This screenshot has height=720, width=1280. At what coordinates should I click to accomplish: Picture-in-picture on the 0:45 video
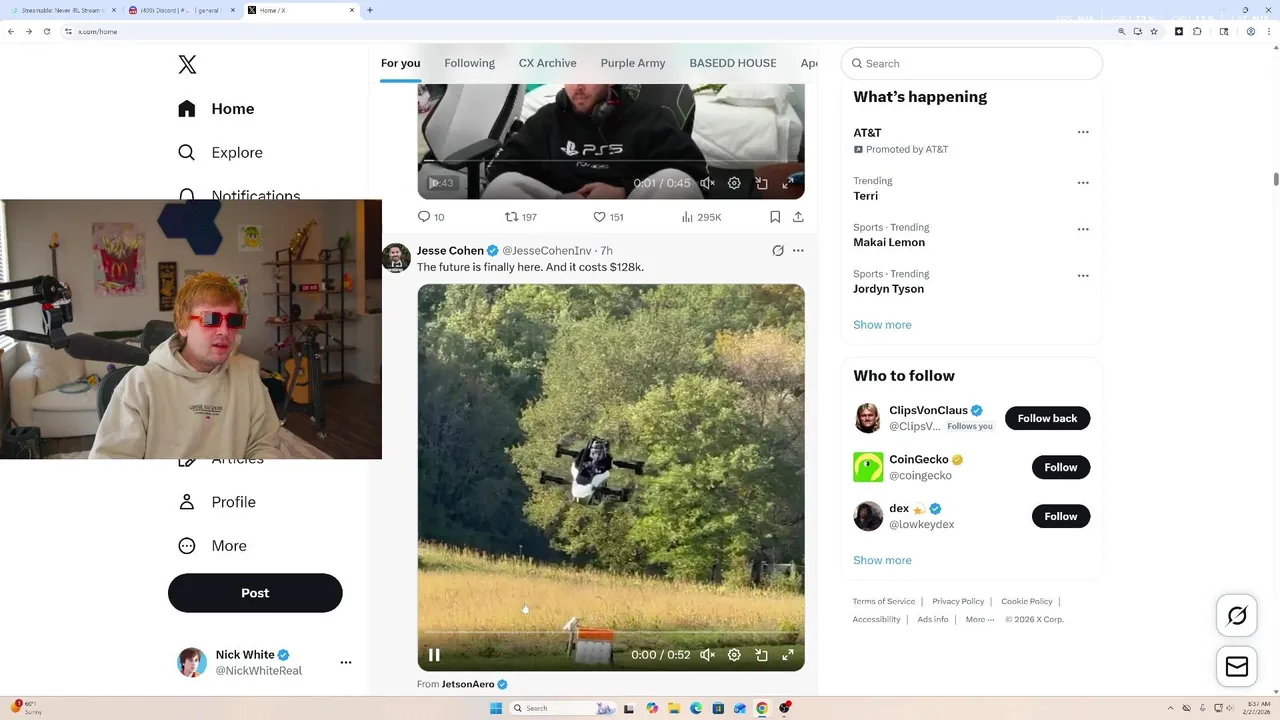coord(761,184)
